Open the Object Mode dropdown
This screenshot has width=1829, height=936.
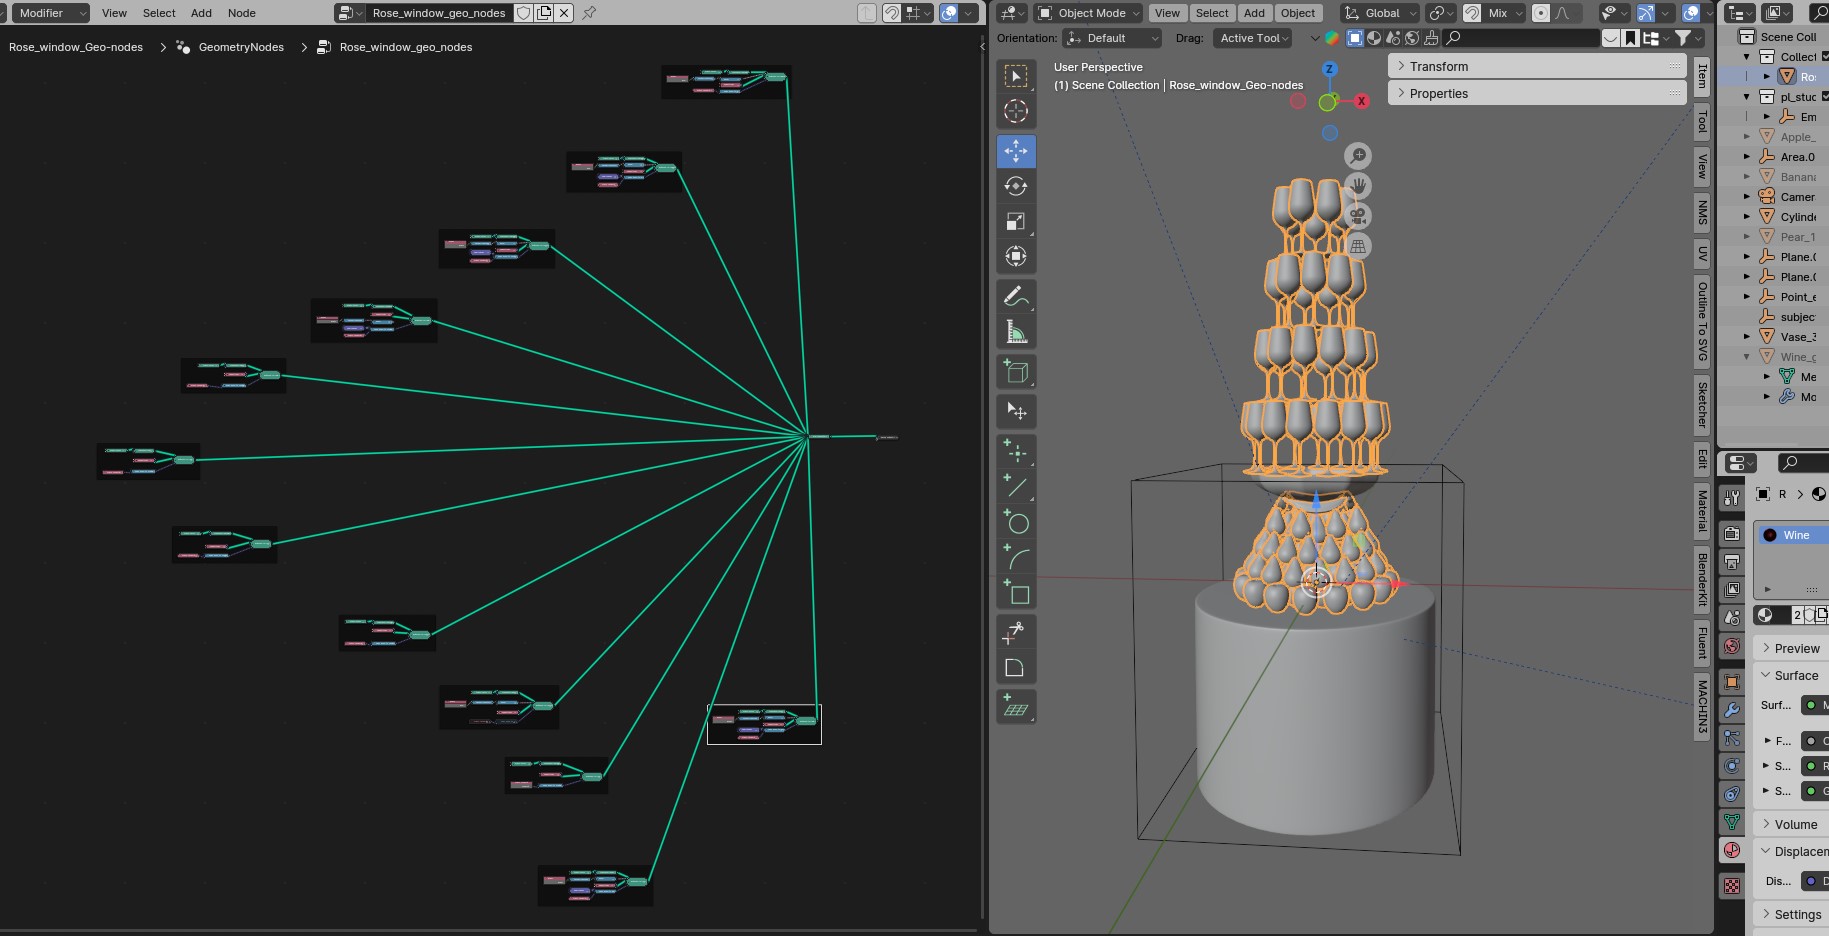[x=1087, y=13]
